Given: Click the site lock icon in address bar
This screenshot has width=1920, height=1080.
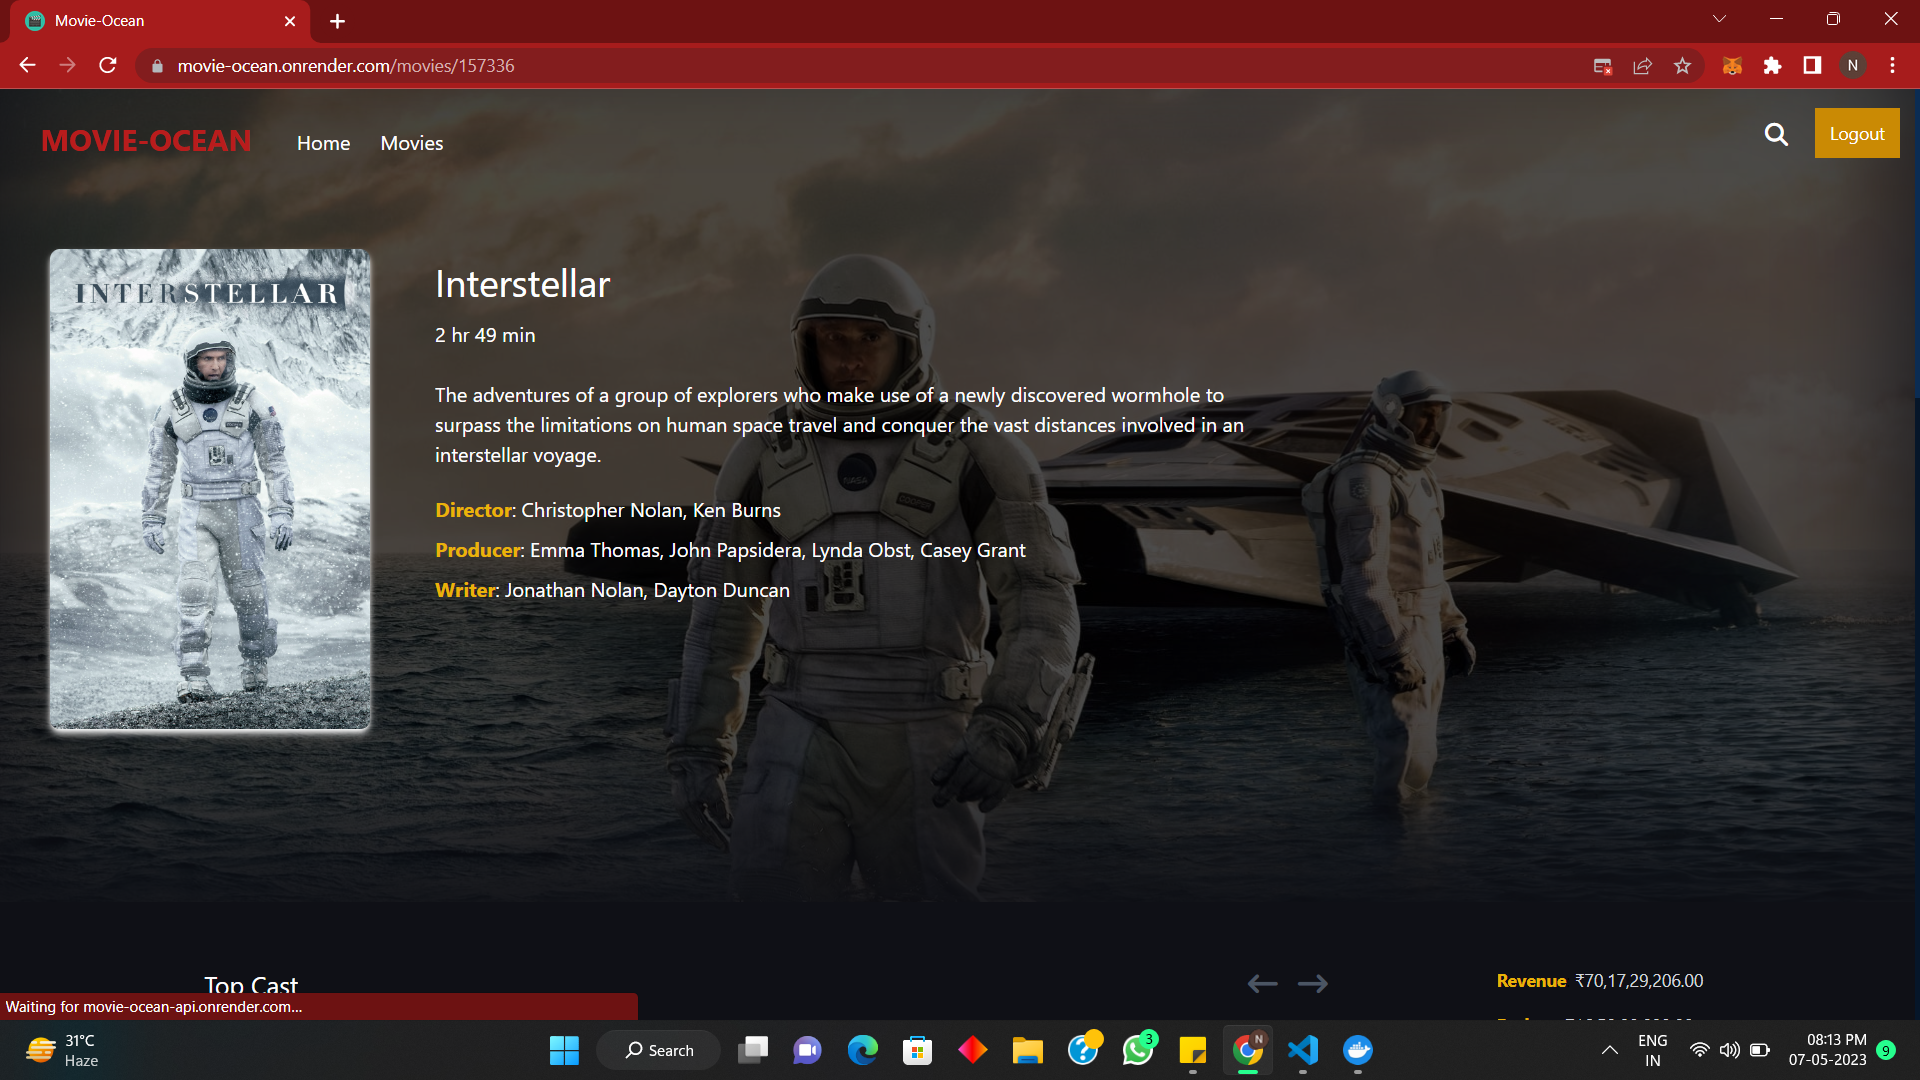Looking at the screenshot, I should point(157,66).
